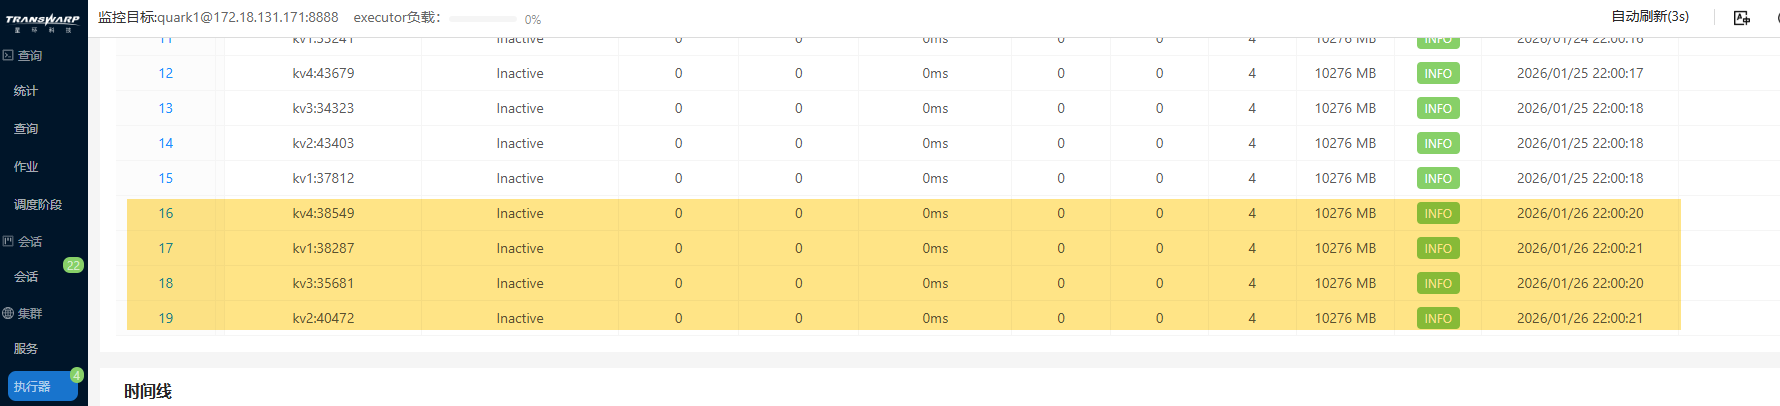Click the INFO button for kv3:35681
Image resolution: width=1780 pixels, height=406 pixels.
coord(1438,283)
